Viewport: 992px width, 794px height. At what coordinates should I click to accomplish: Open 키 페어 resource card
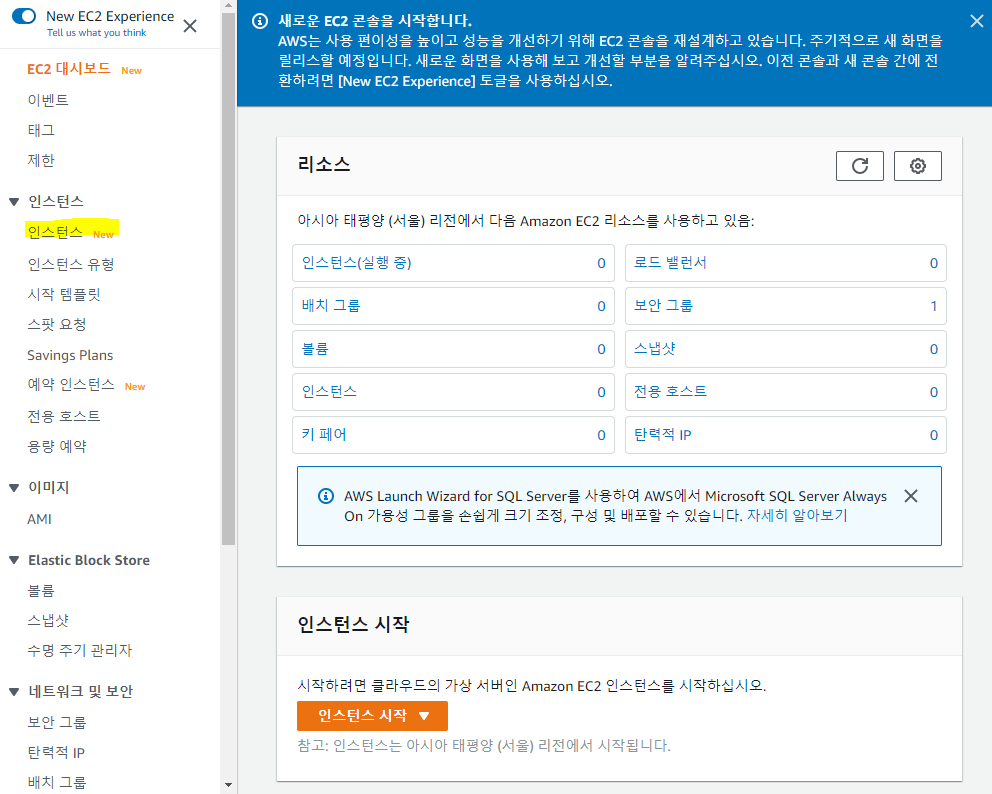point(454,435)
